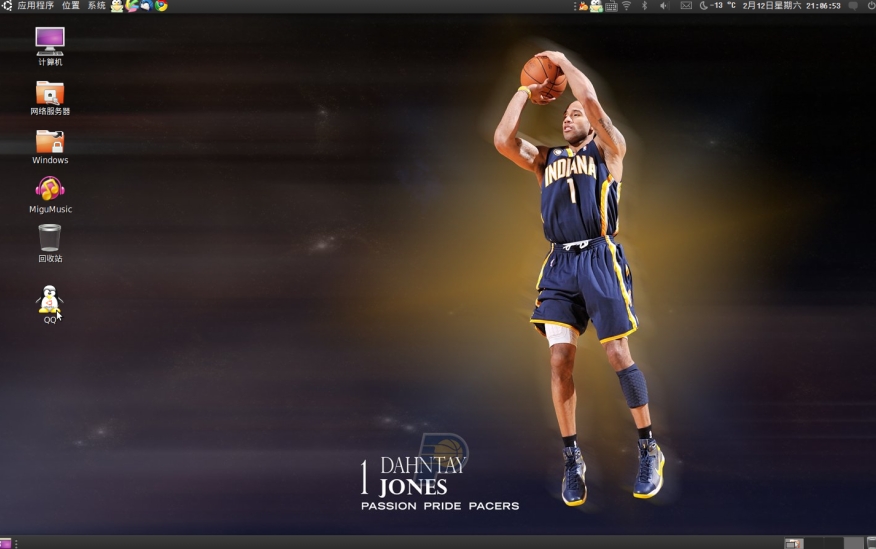This screenshot has width=876, height=549.
Task: Launch MiguMusic from the desktop
Action: 50,194
